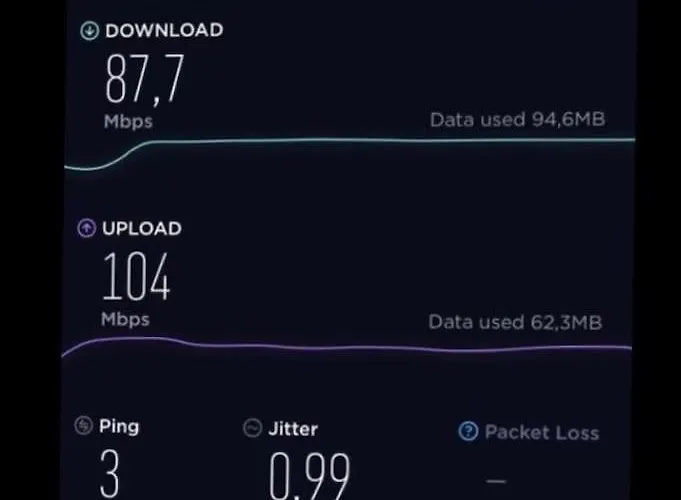Open the Packet Loss help icon

click(x=468, y=431)
